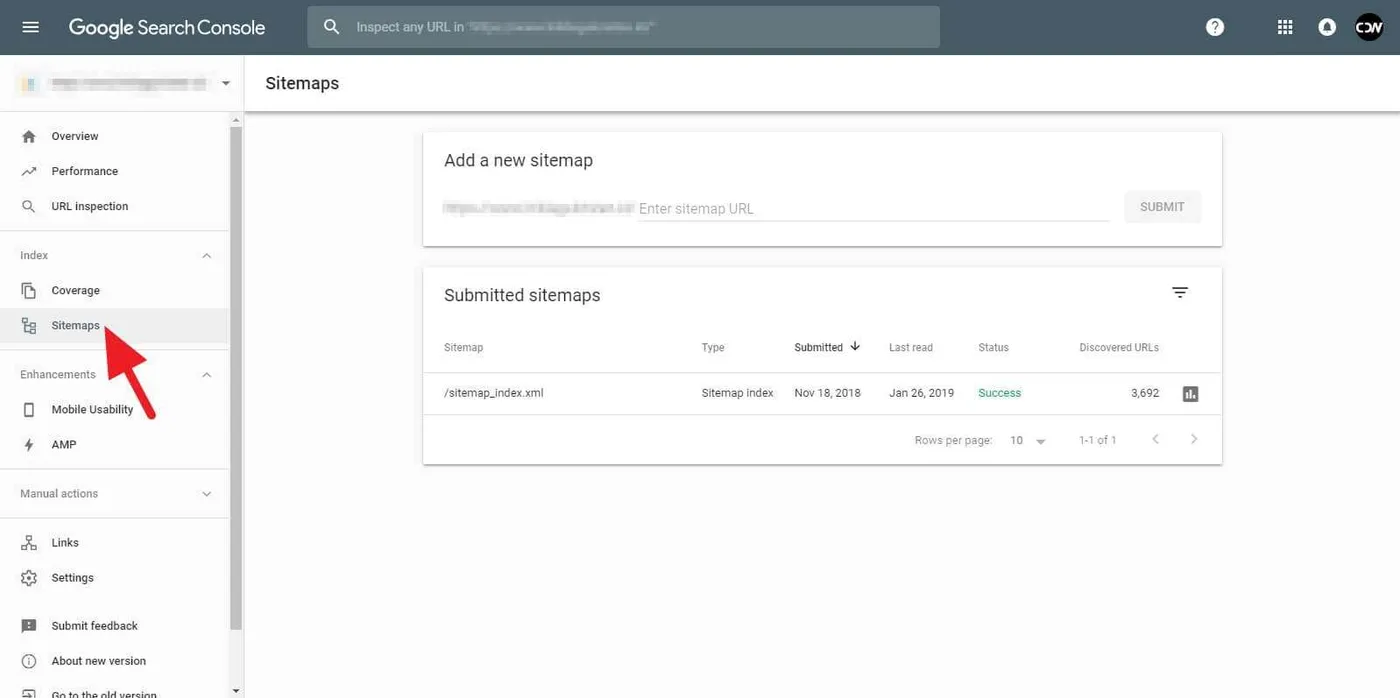Viewport: 1400px width, 698px height.
Task: Open the help question mark icon
Action: point(1215,27)
